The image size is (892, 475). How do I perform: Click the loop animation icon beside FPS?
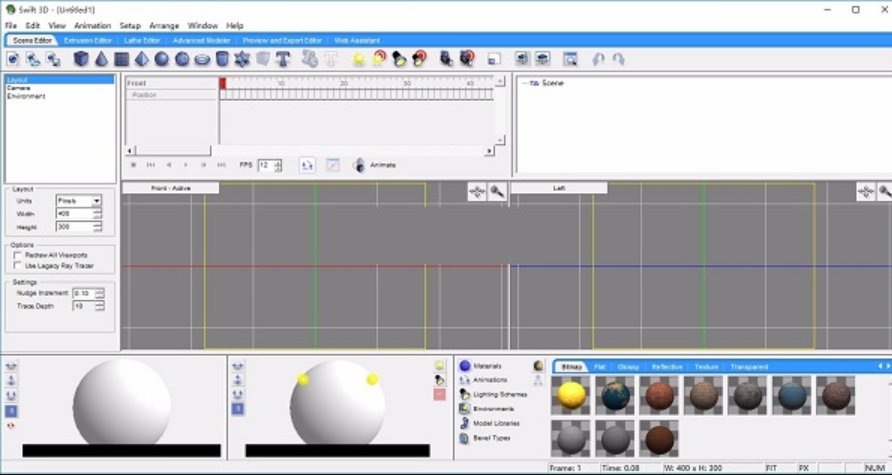(307, 165)
